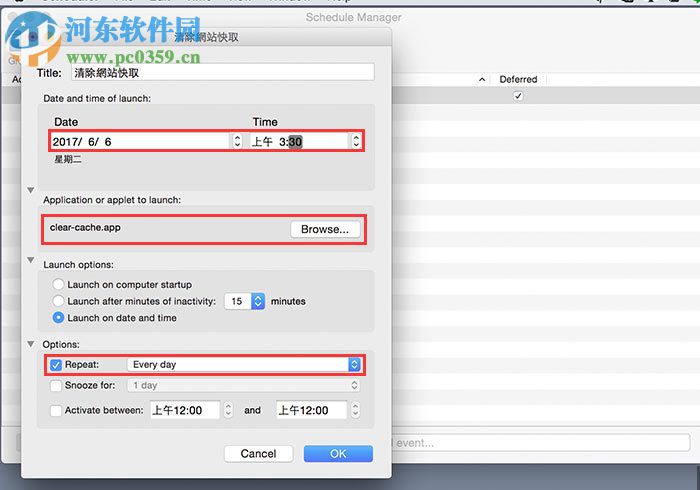This screenshot has height=490, width=700.
Task: Select Launch on computer startup
Action: [58, 284]
